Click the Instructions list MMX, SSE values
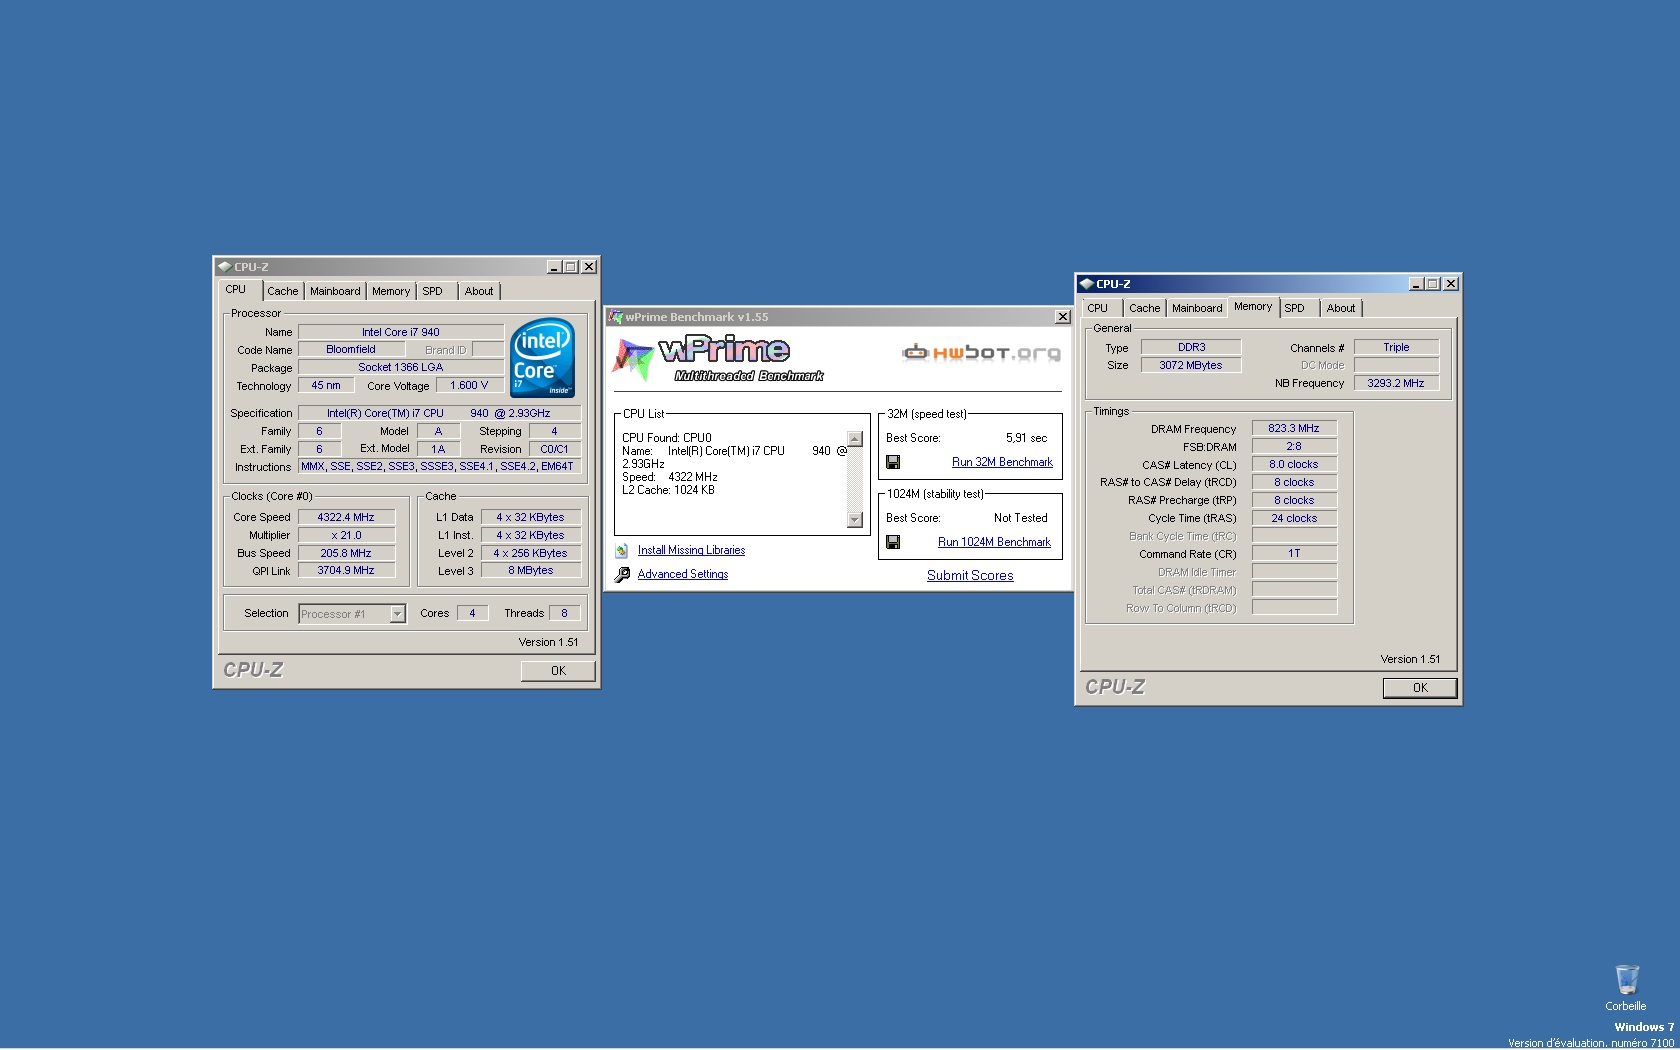1680x1050 pixels. (x=439, y=466)
